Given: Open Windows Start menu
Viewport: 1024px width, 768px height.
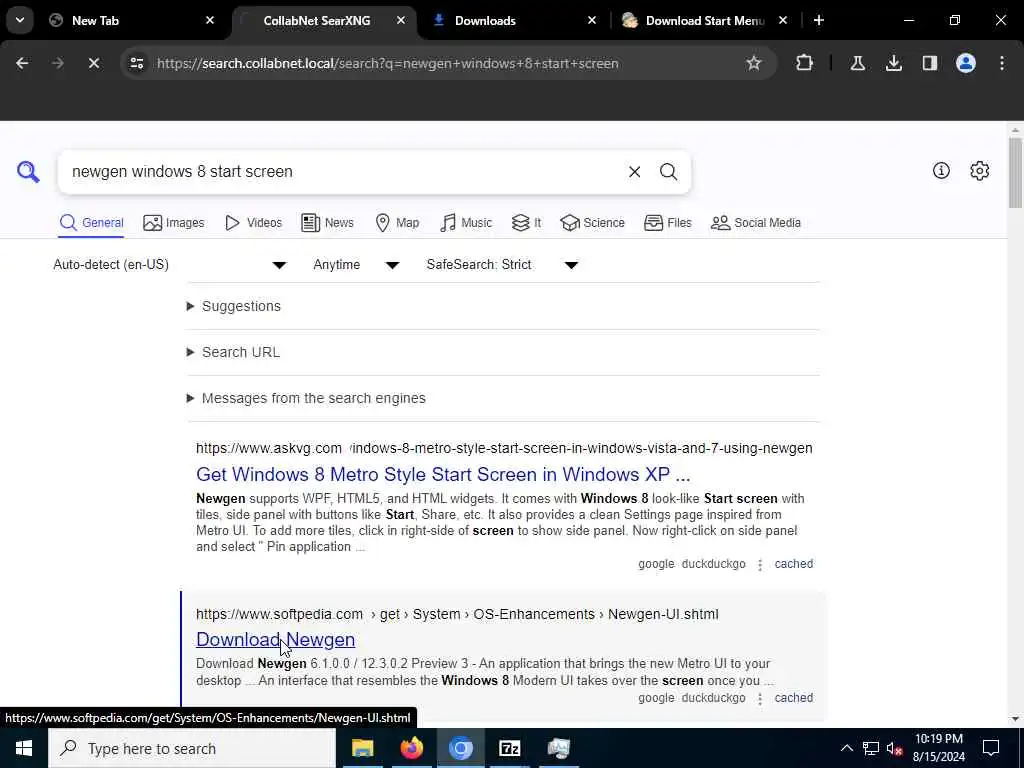Looking at the screenshot, I should [24, 748].
